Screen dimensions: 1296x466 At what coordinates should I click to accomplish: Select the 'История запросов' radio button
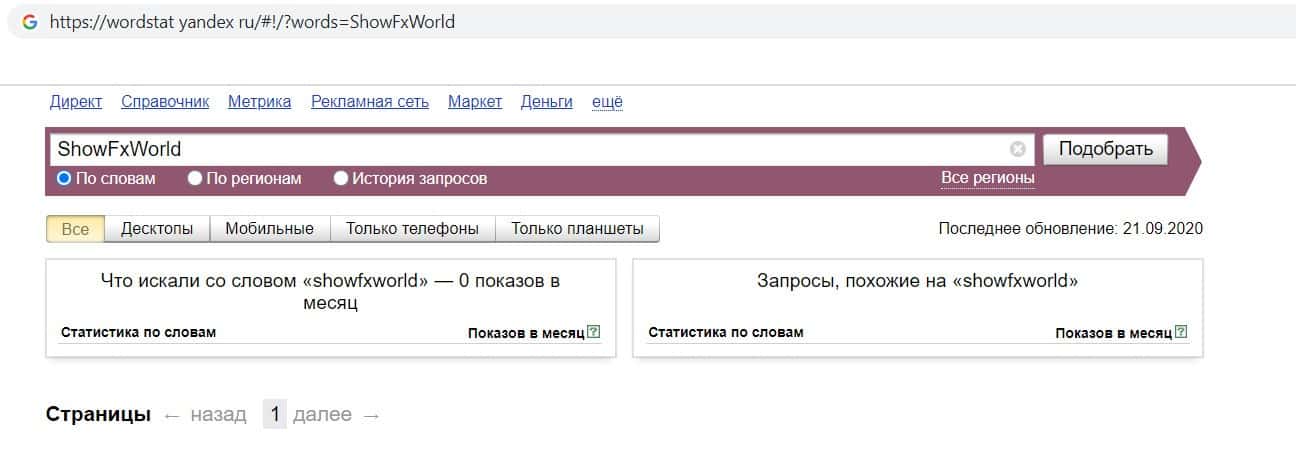(x=341, y=179)
